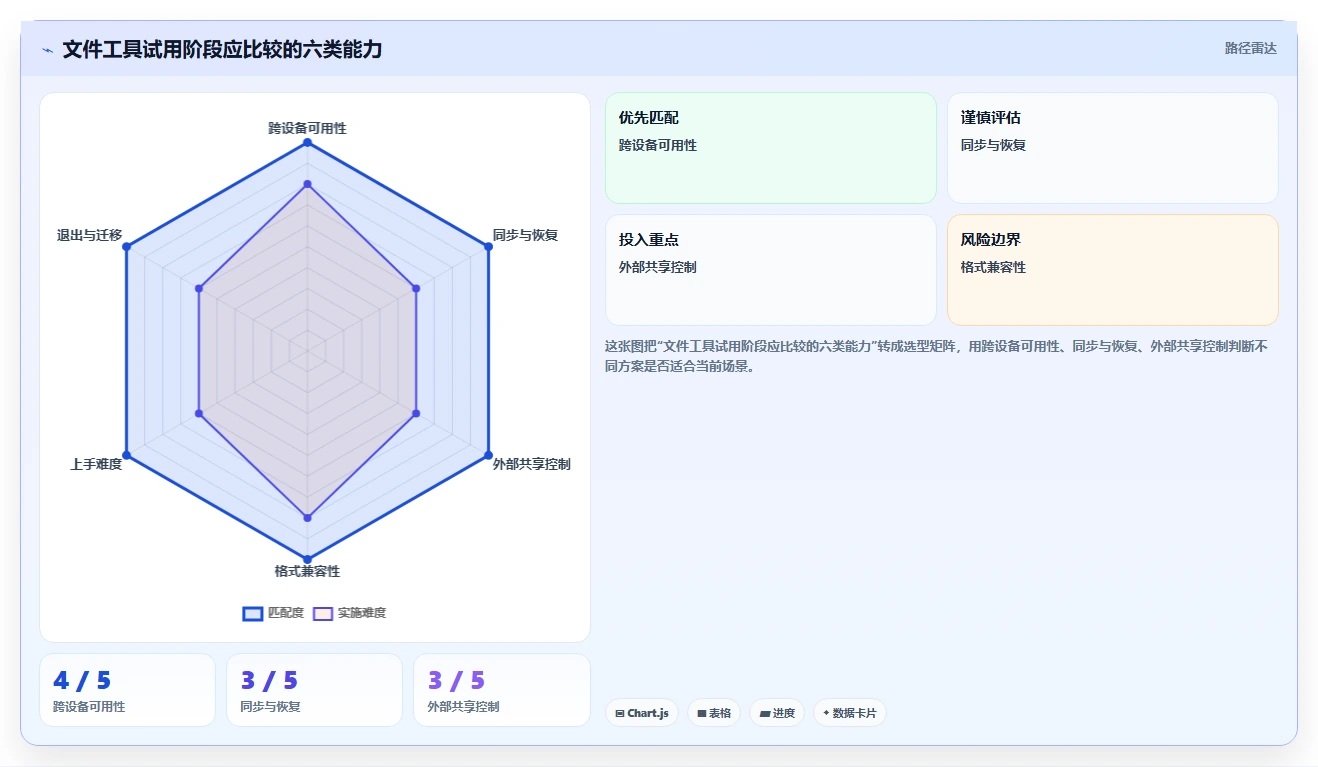Toggle the 匹配度 legend entry
This screenshot has width=1318, height=767.
273,613
